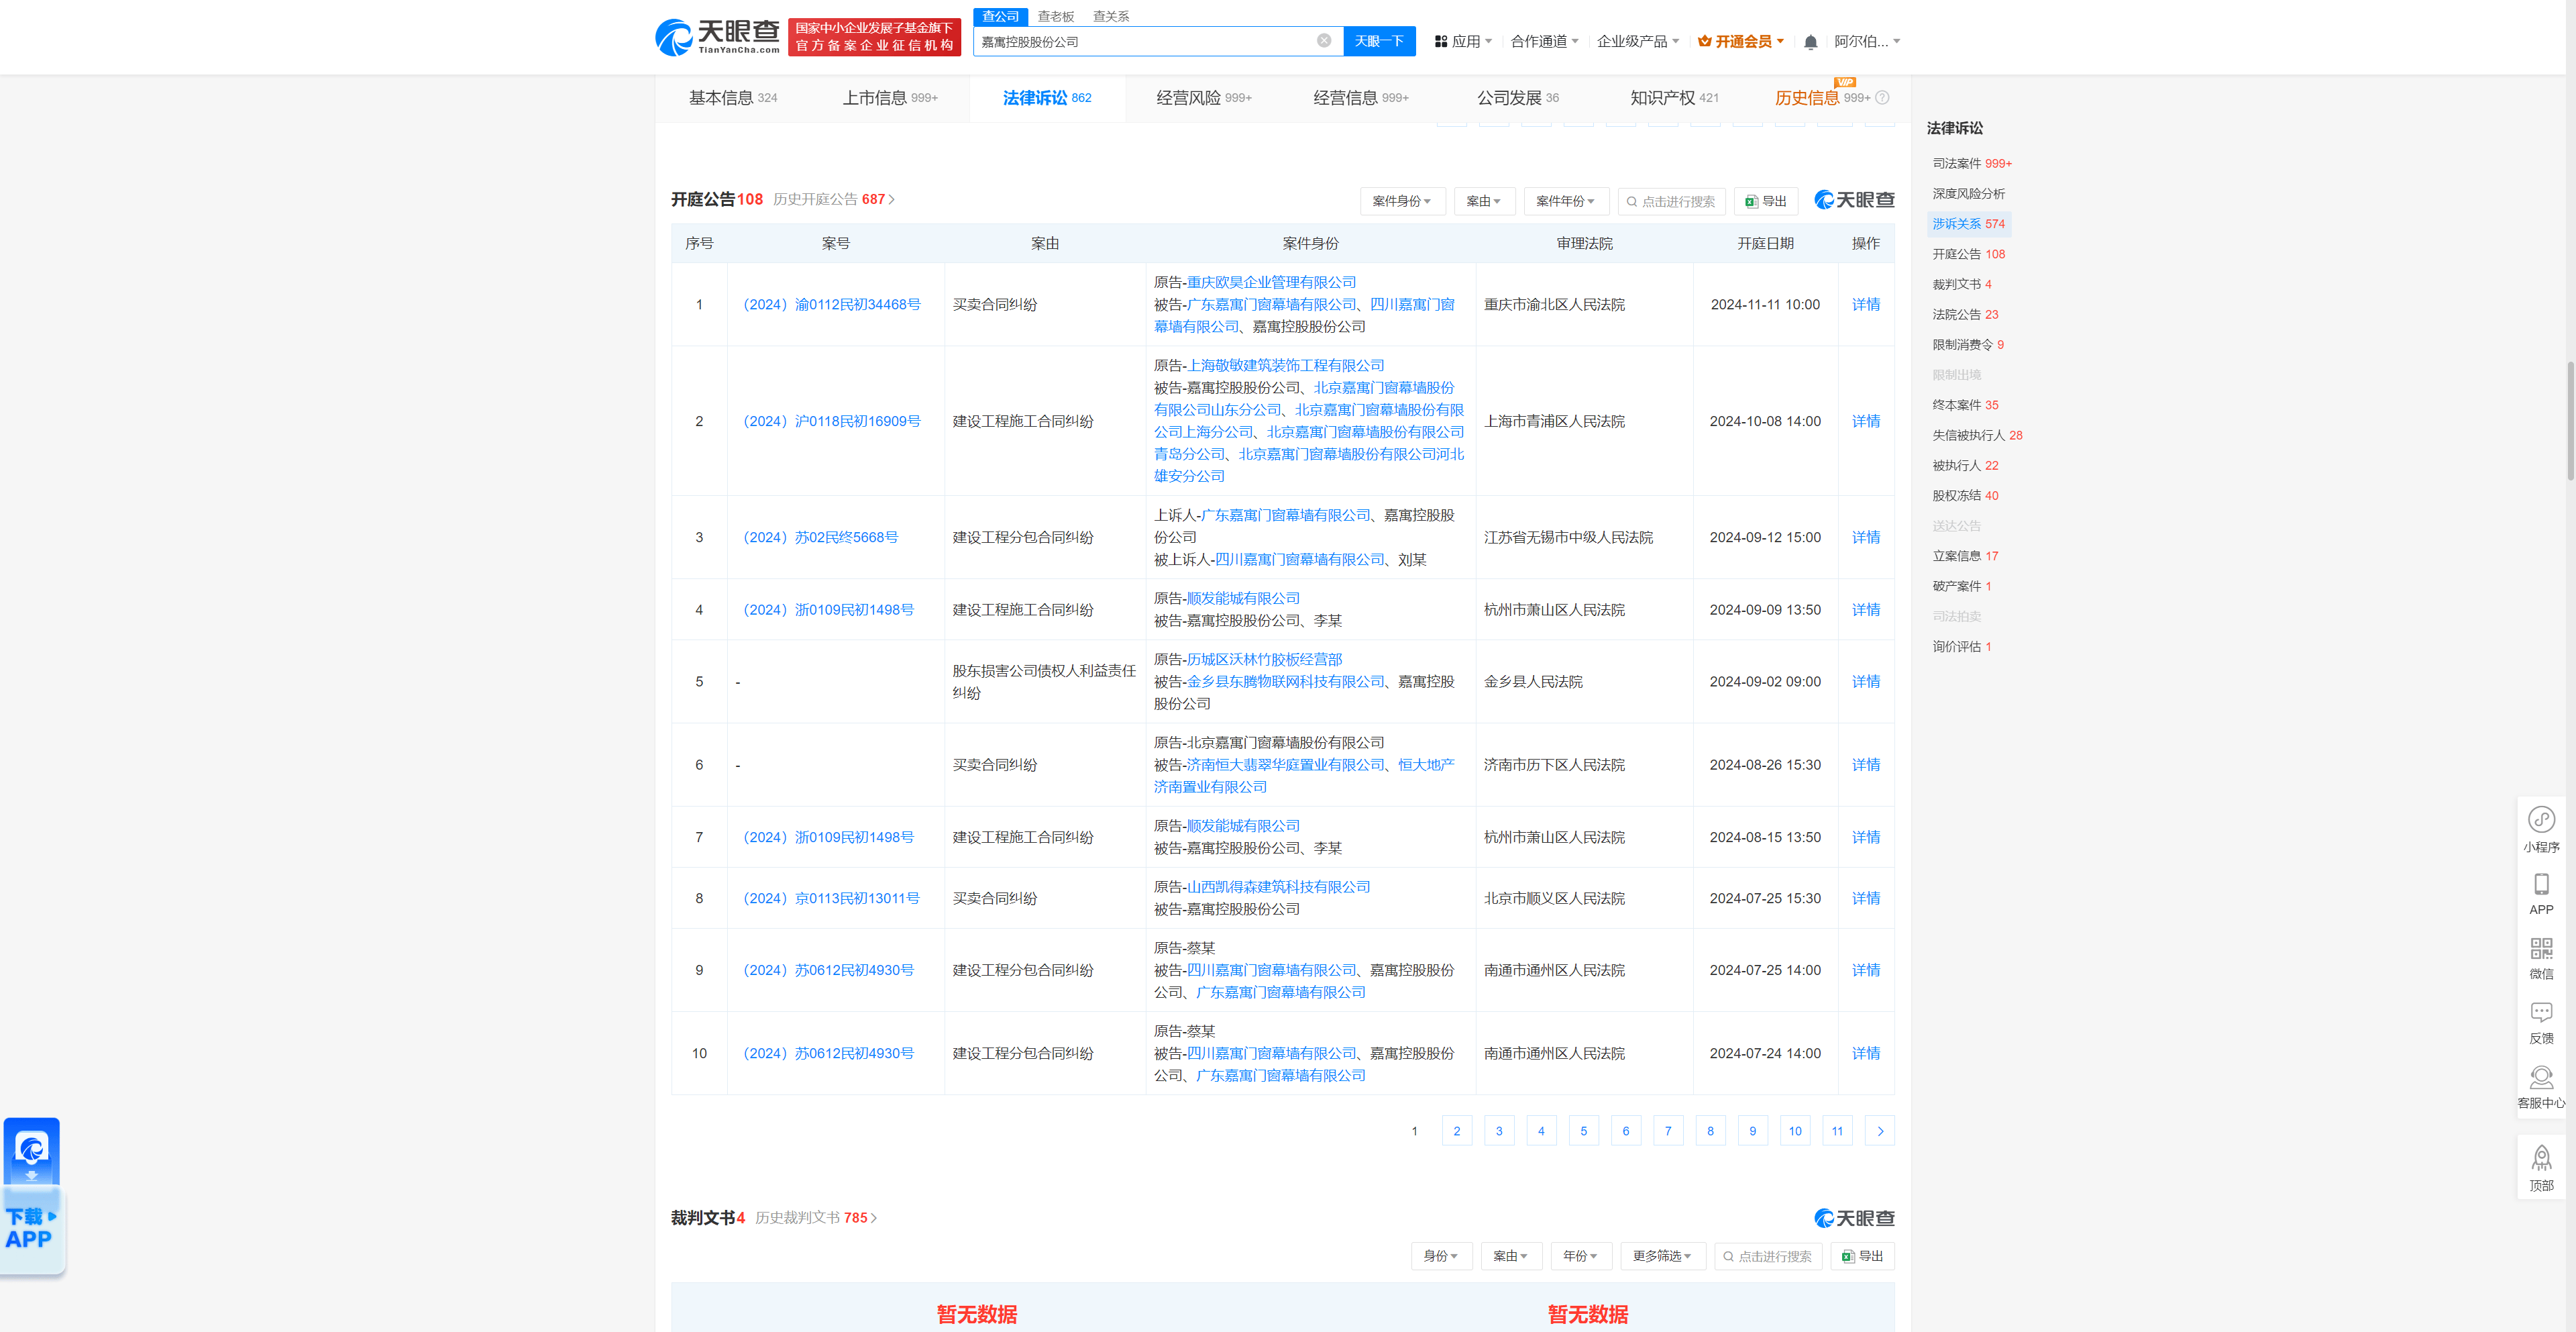Jump to 深度风险分析 in sidebar
This screenshot has width=2576, height=1332.
tap(1968, 193)
